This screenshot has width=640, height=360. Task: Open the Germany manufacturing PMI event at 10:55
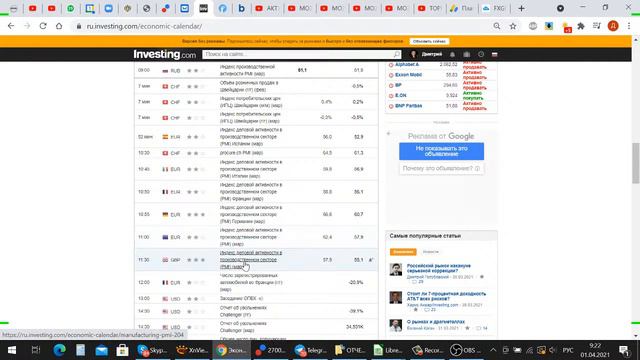251,214
